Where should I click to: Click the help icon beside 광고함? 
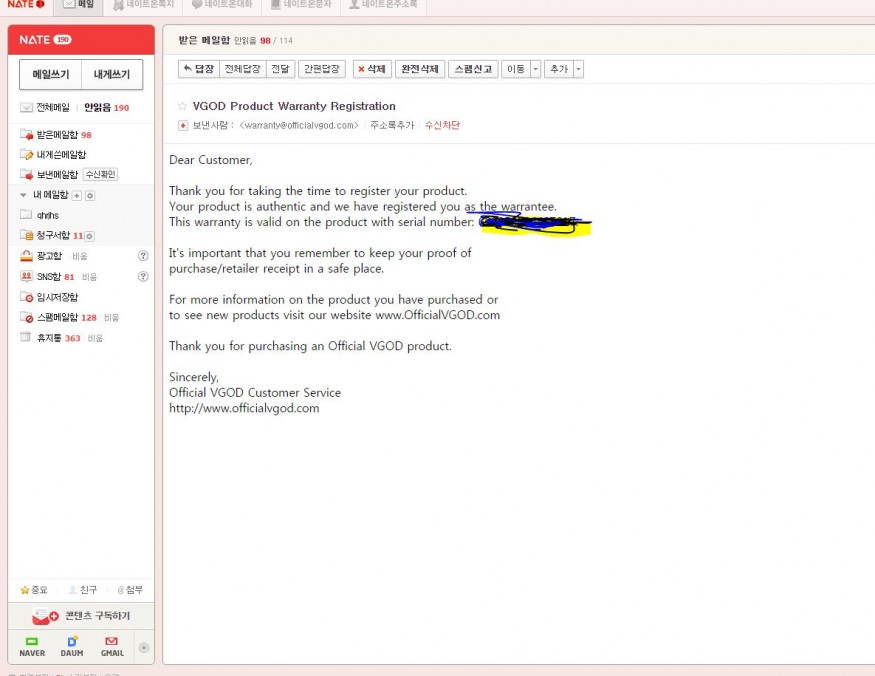143,256
